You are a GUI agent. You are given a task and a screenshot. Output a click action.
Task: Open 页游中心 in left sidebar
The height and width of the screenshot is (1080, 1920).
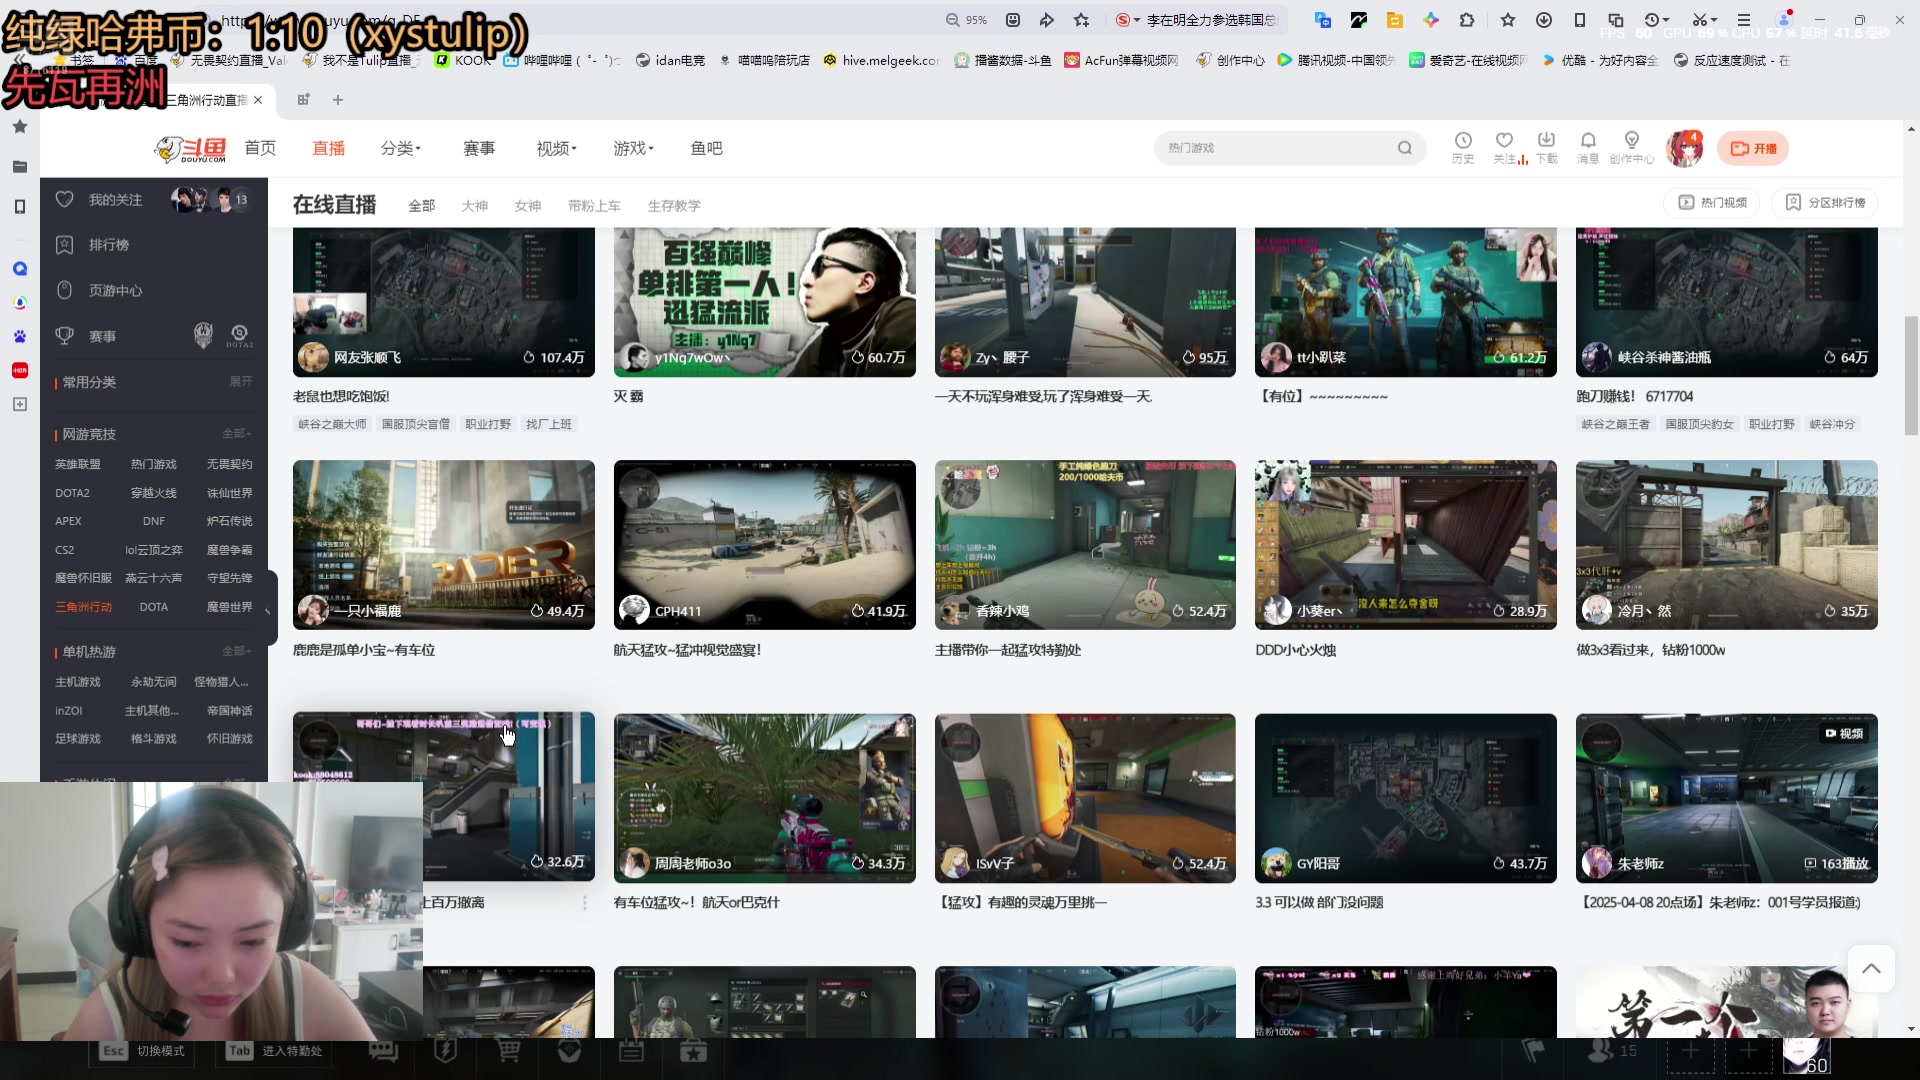[x=115, y=290]
